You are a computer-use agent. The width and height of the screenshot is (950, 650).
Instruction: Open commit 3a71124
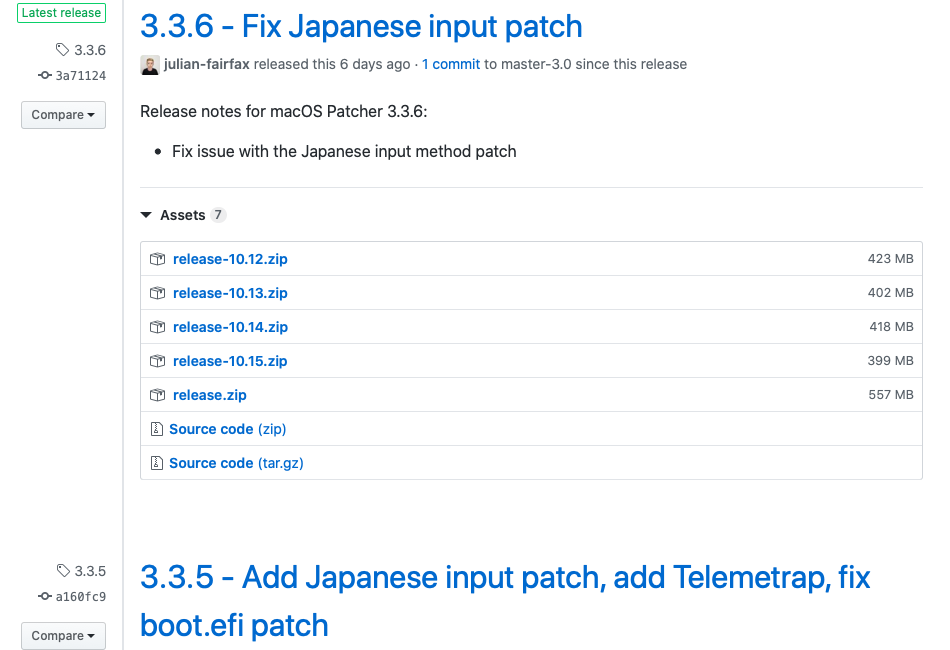click(x=80, y=75)
